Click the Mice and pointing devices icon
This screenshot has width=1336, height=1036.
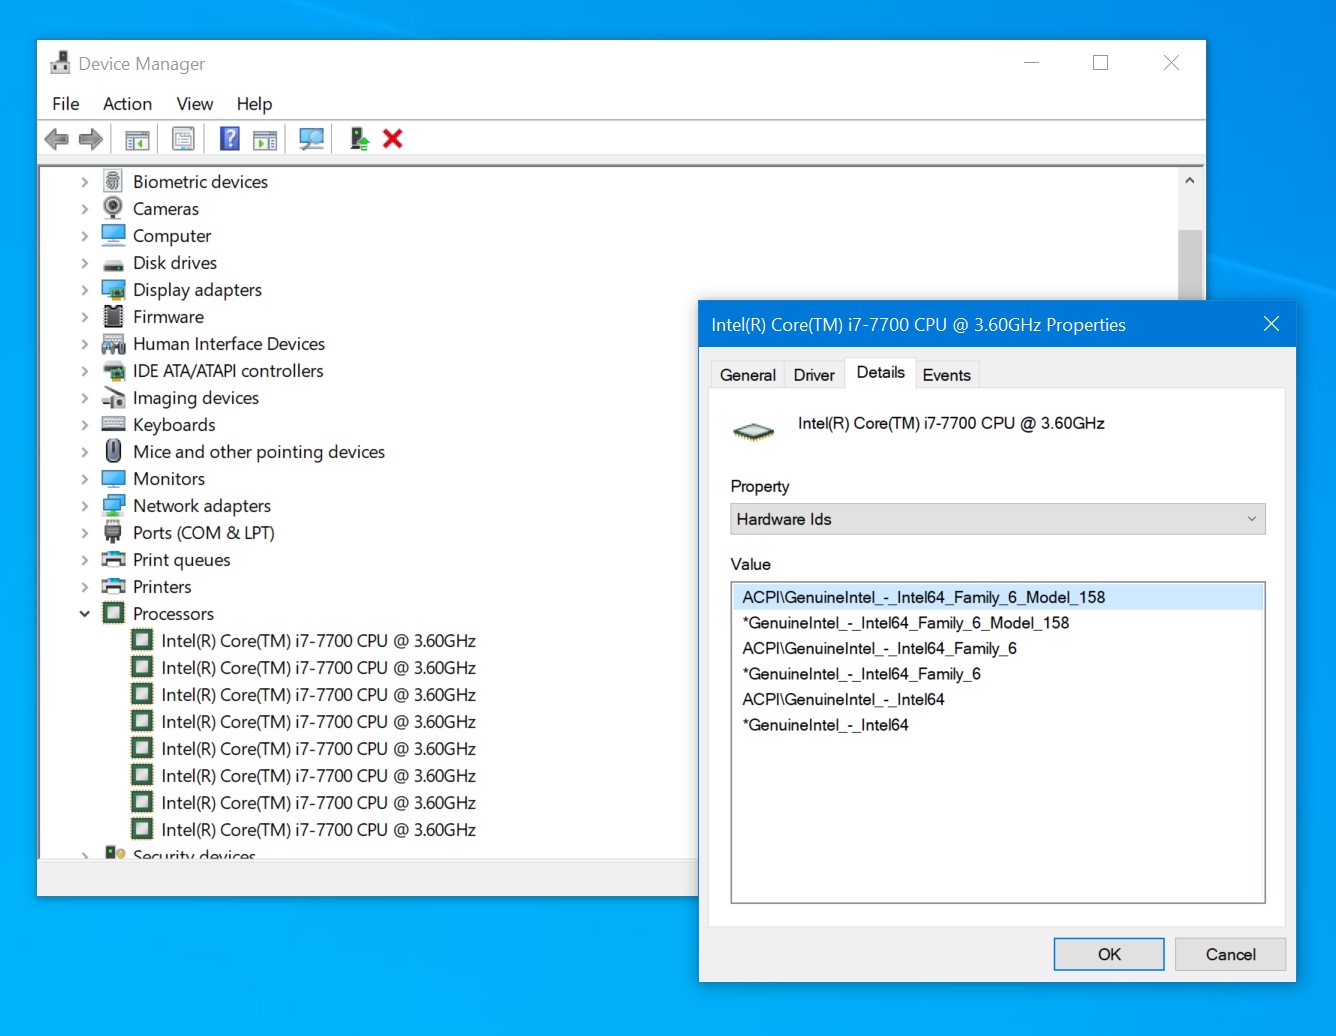[x=113, y=451]
